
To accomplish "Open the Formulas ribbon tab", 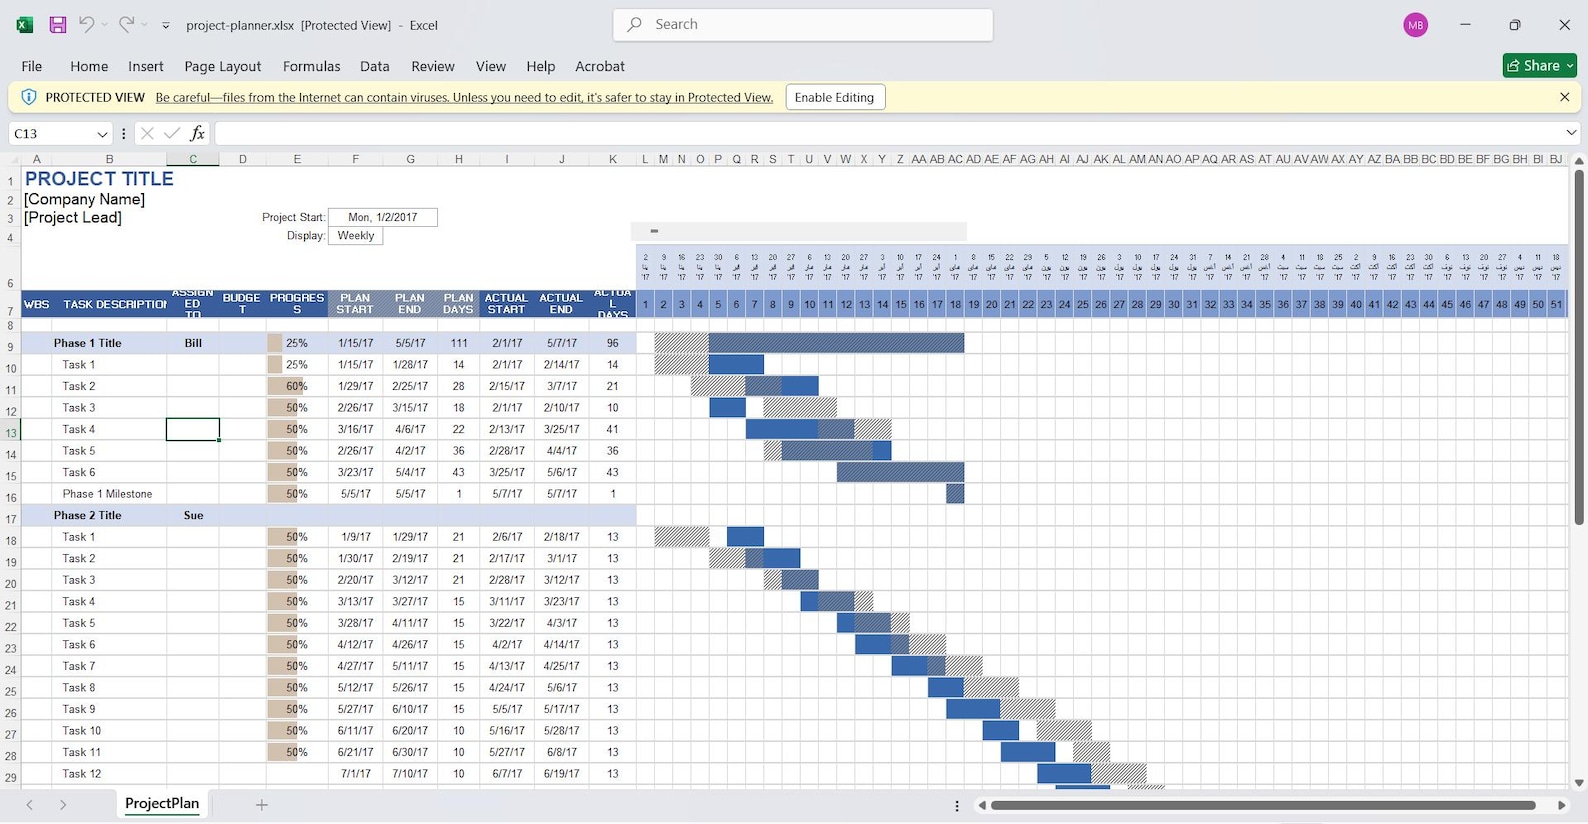I will (311, 66).
